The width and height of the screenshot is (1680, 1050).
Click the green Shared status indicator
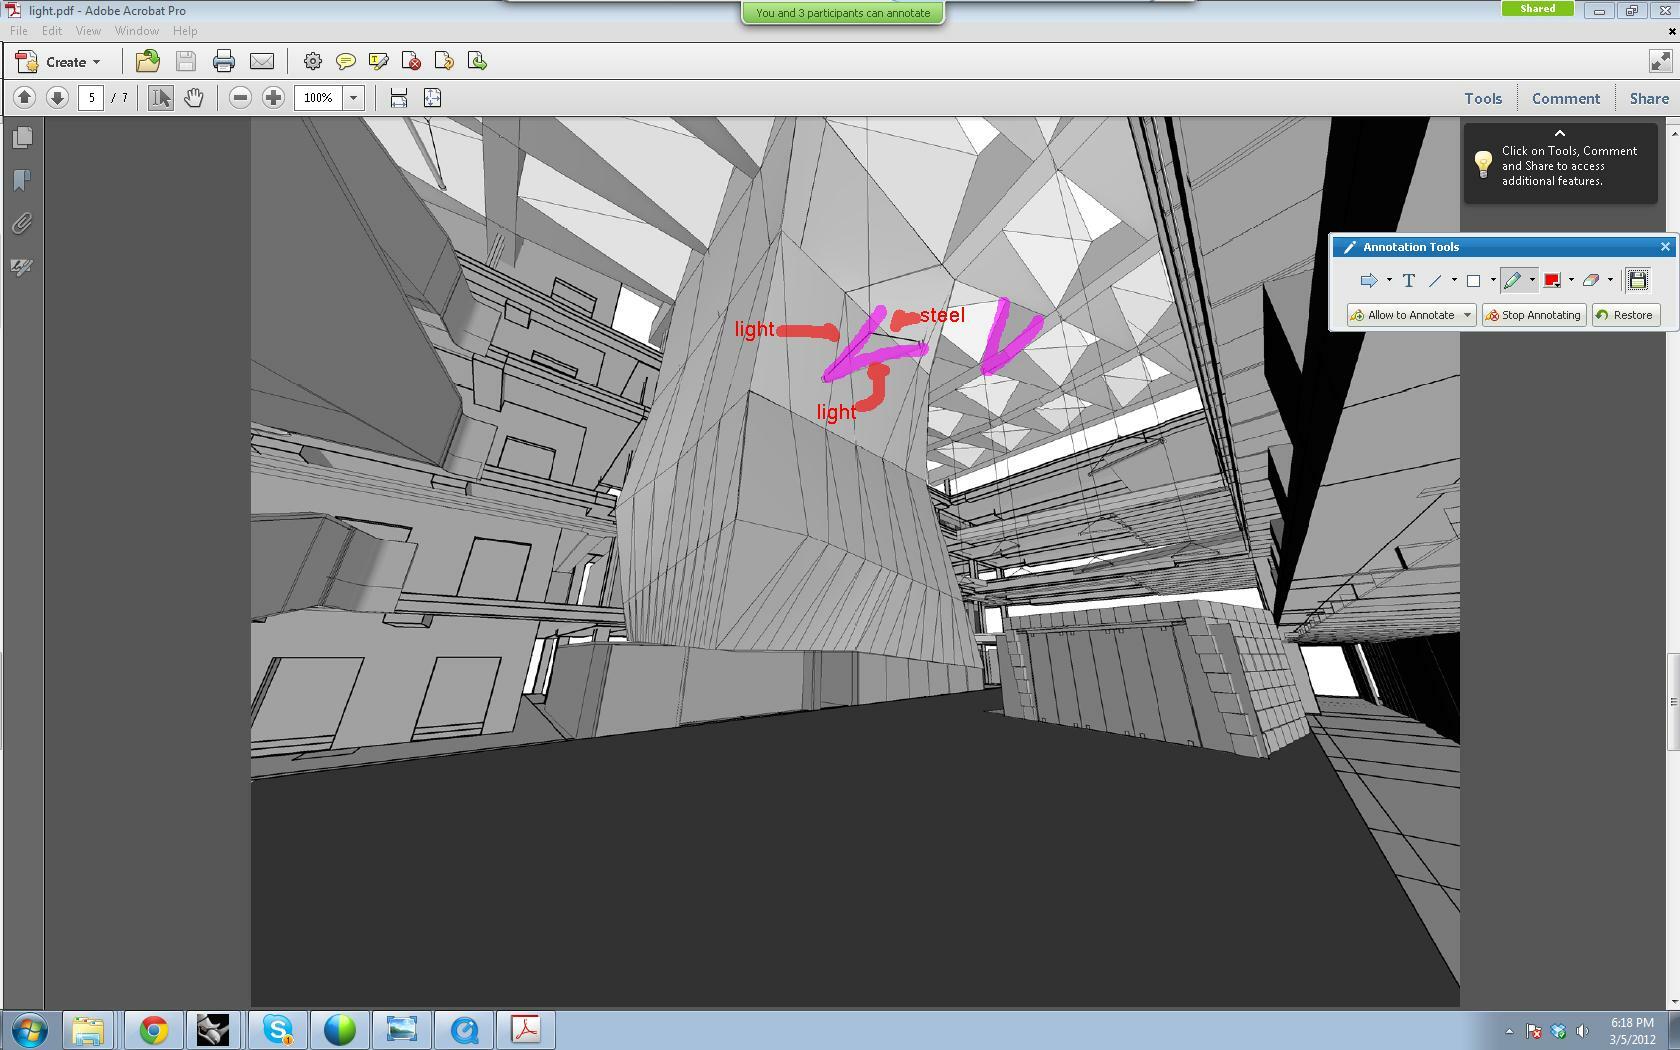pyautogui.click(x=1538, y=9)
